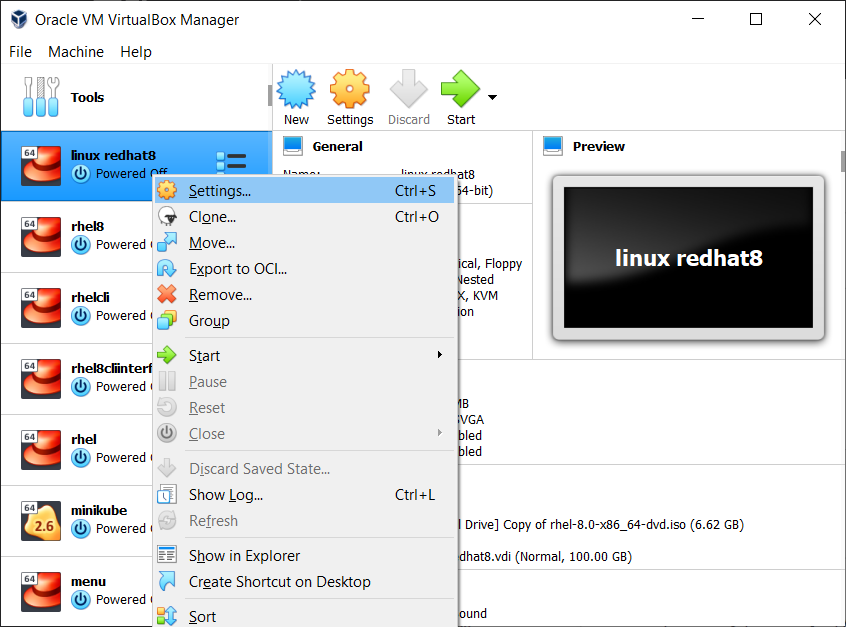This screenshot has width=846, height=627.
Task: Choose Remove... in the context menu
Action: 304,295
